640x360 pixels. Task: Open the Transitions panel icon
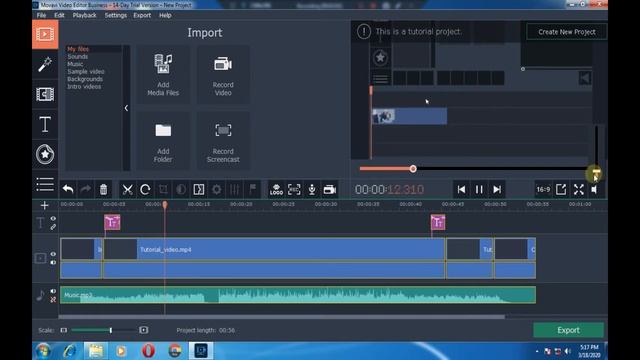[45, 94]
